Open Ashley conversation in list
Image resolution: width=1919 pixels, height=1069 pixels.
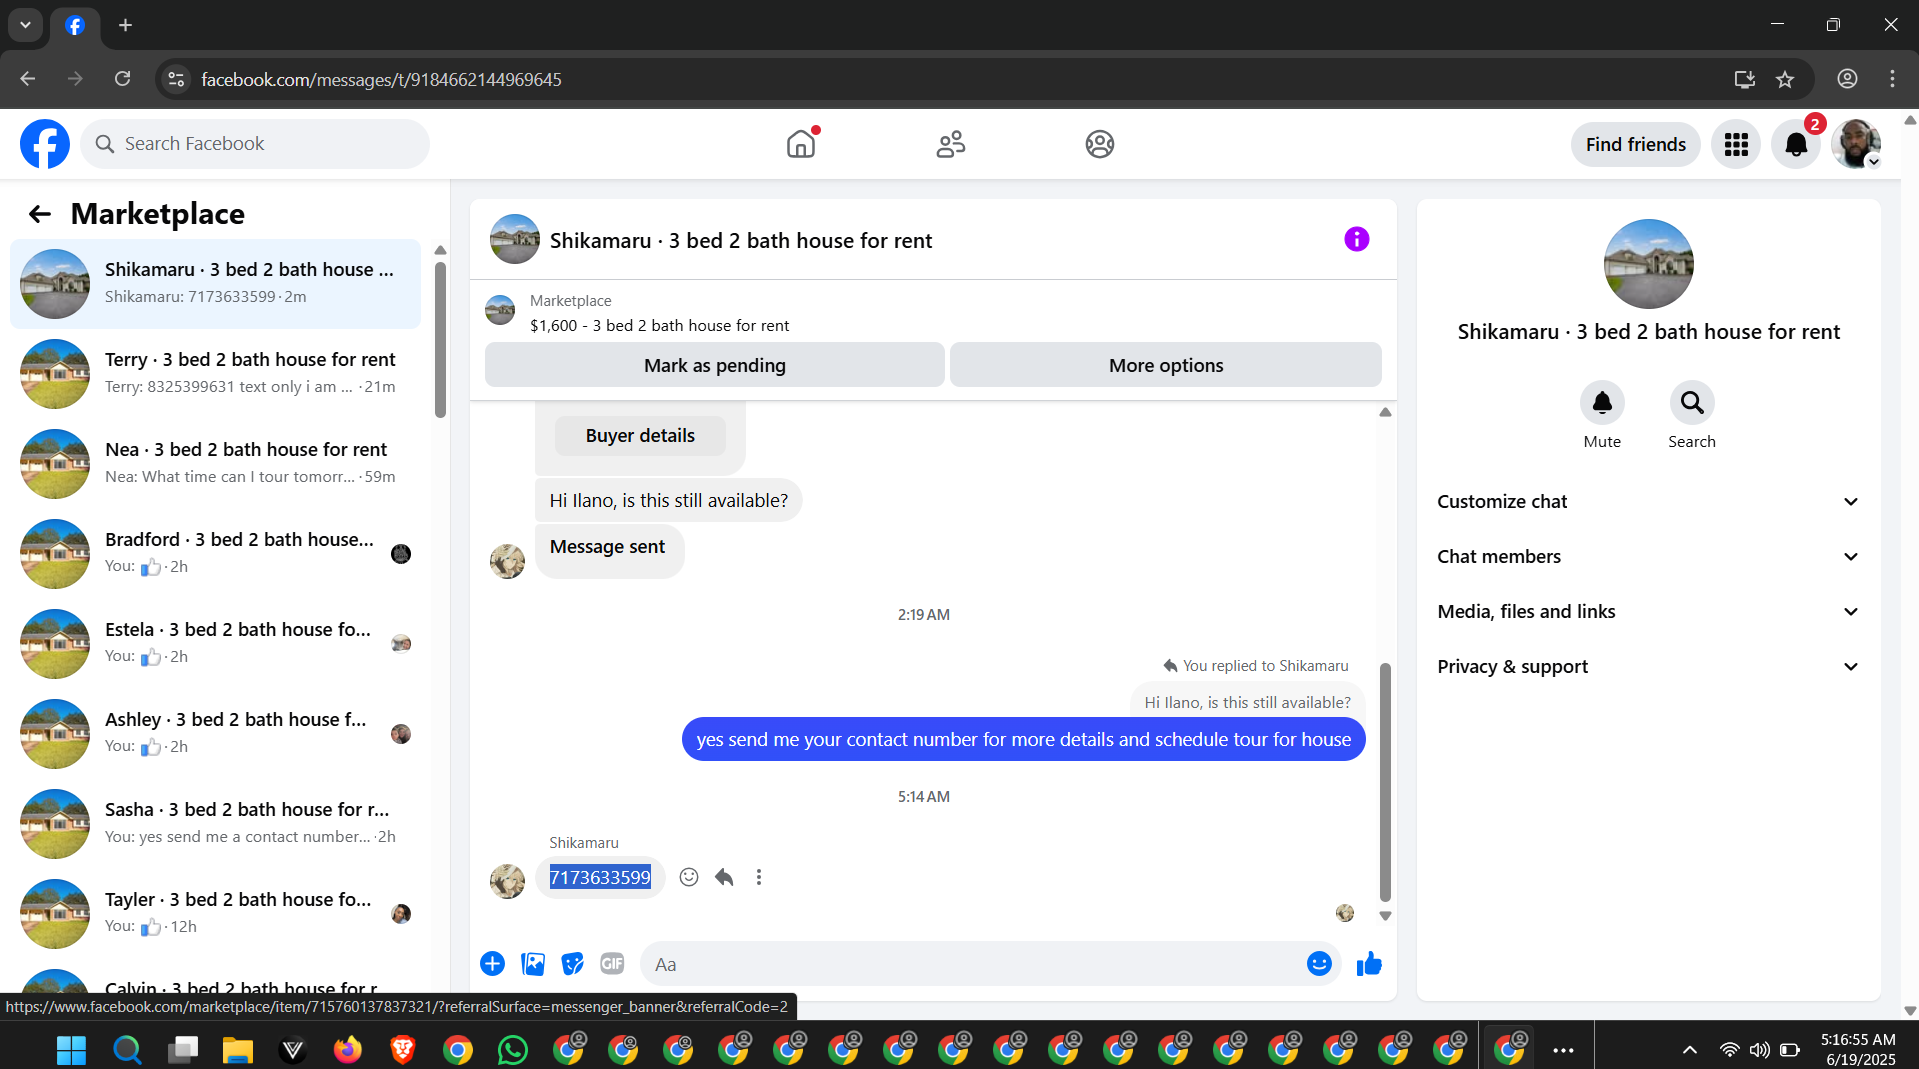(x=215, y=734)
